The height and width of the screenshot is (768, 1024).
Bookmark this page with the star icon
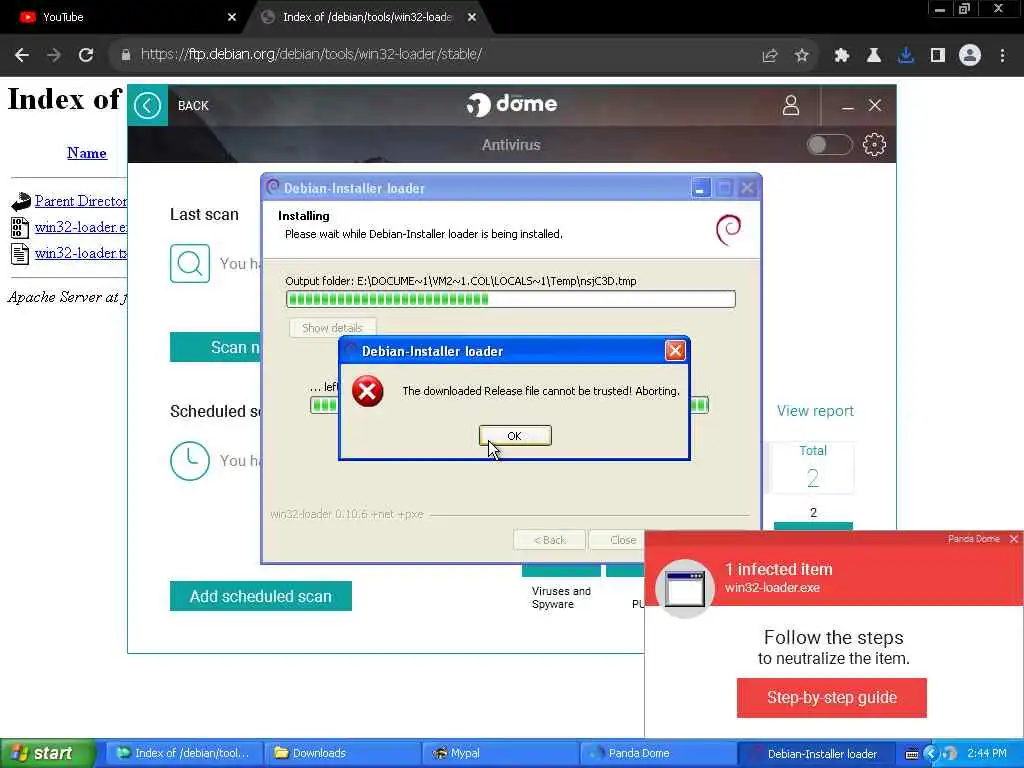point(802,56)
